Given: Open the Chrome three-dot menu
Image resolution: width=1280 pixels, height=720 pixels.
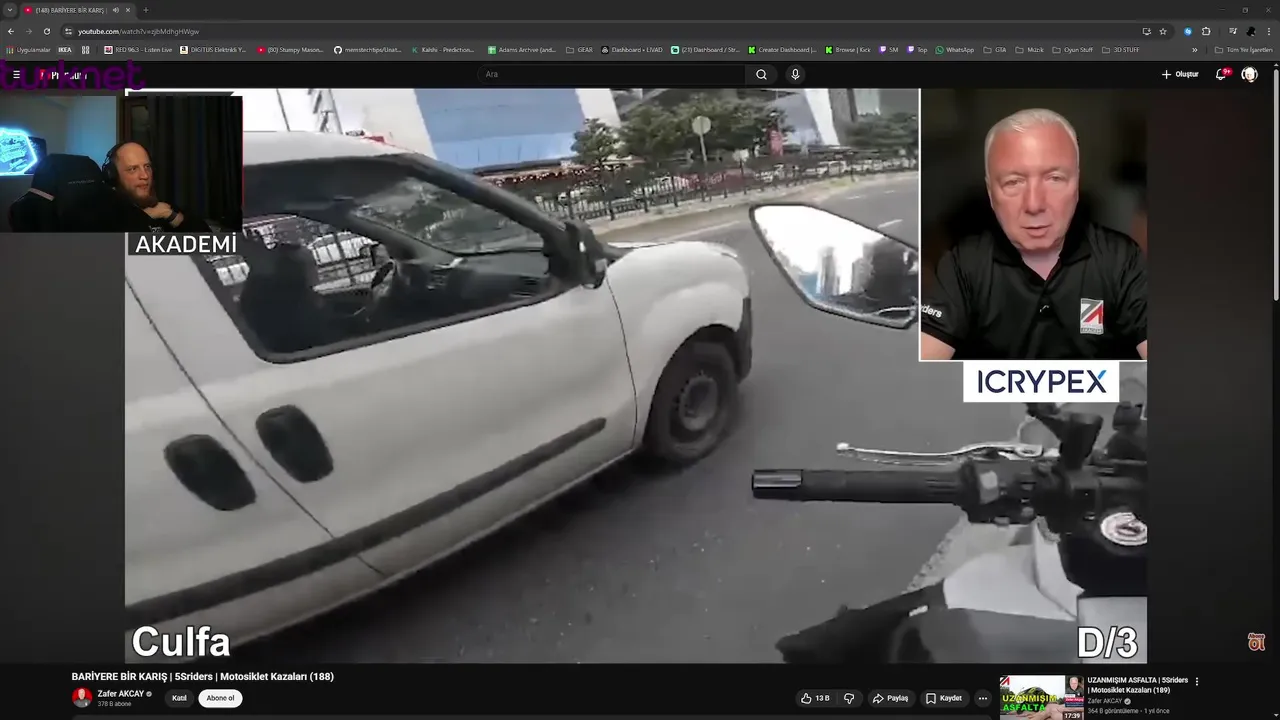Looking at the screenshot, I should click(x=1269, y=31).
